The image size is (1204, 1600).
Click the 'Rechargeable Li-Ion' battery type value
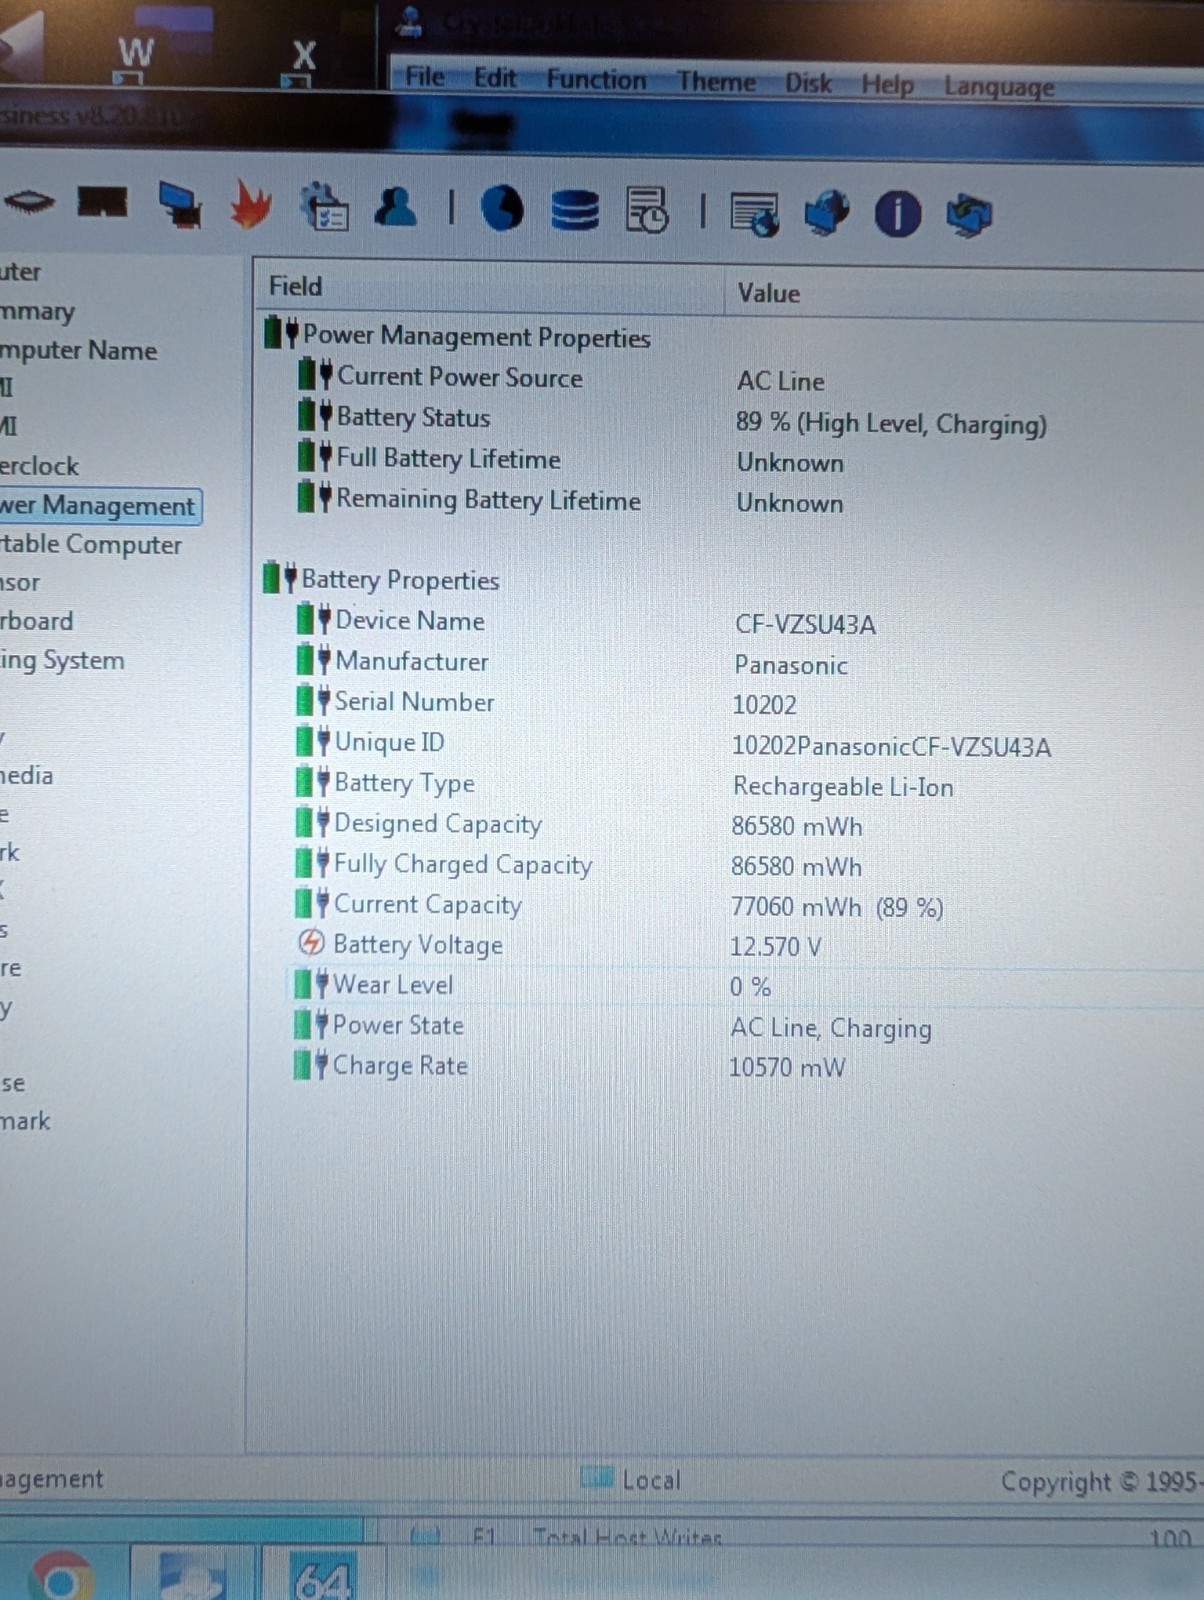(843, 787)
